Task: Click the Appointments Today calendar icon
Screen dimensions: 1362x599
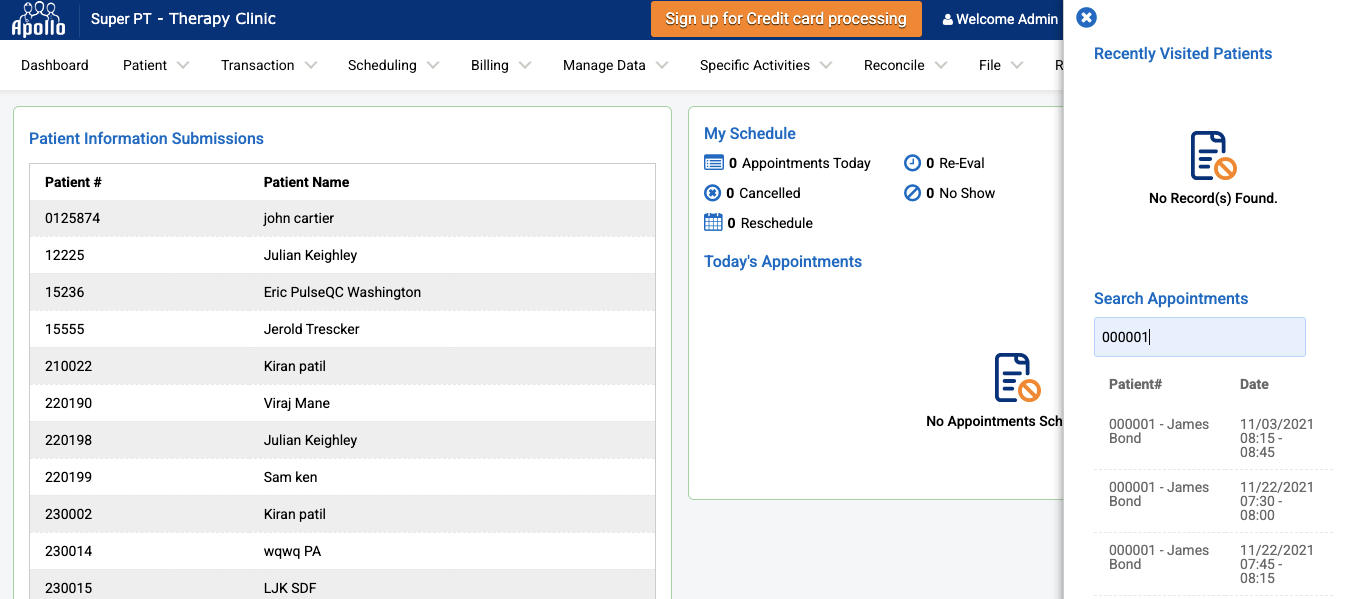Action: coord(713,163)
